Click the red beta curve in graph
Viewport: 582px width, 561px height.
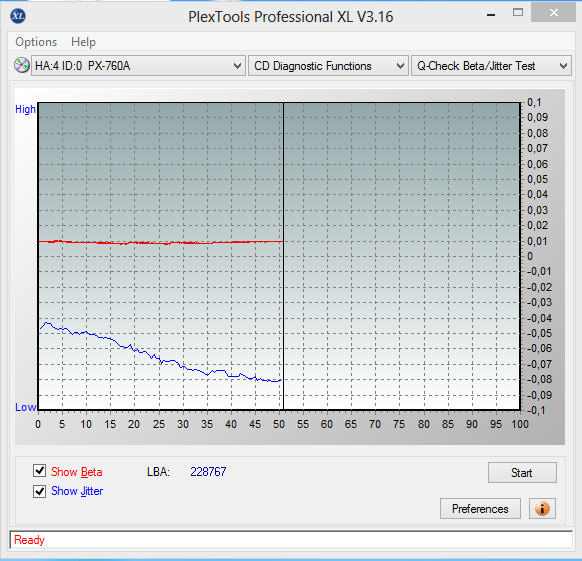[160, 242]
